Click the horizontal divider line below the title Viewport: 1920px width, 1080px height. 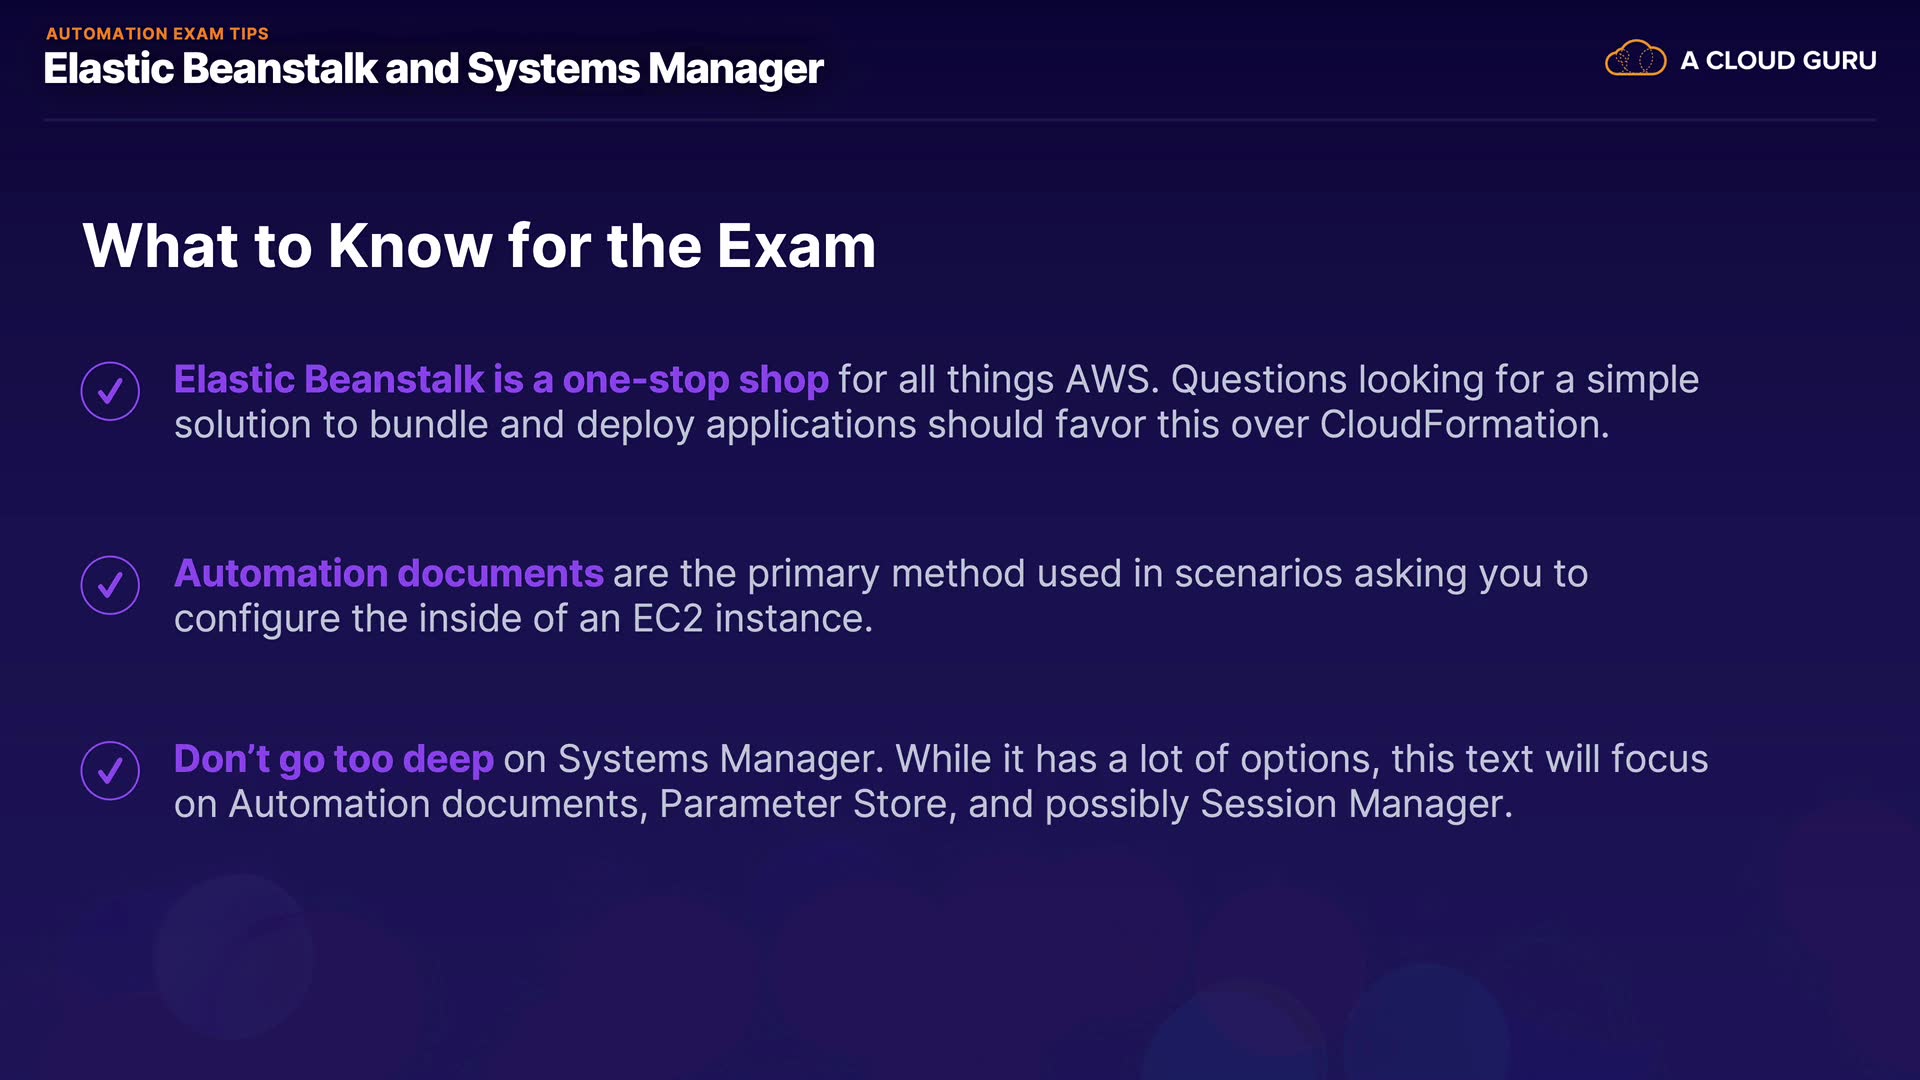click(960, 120)
